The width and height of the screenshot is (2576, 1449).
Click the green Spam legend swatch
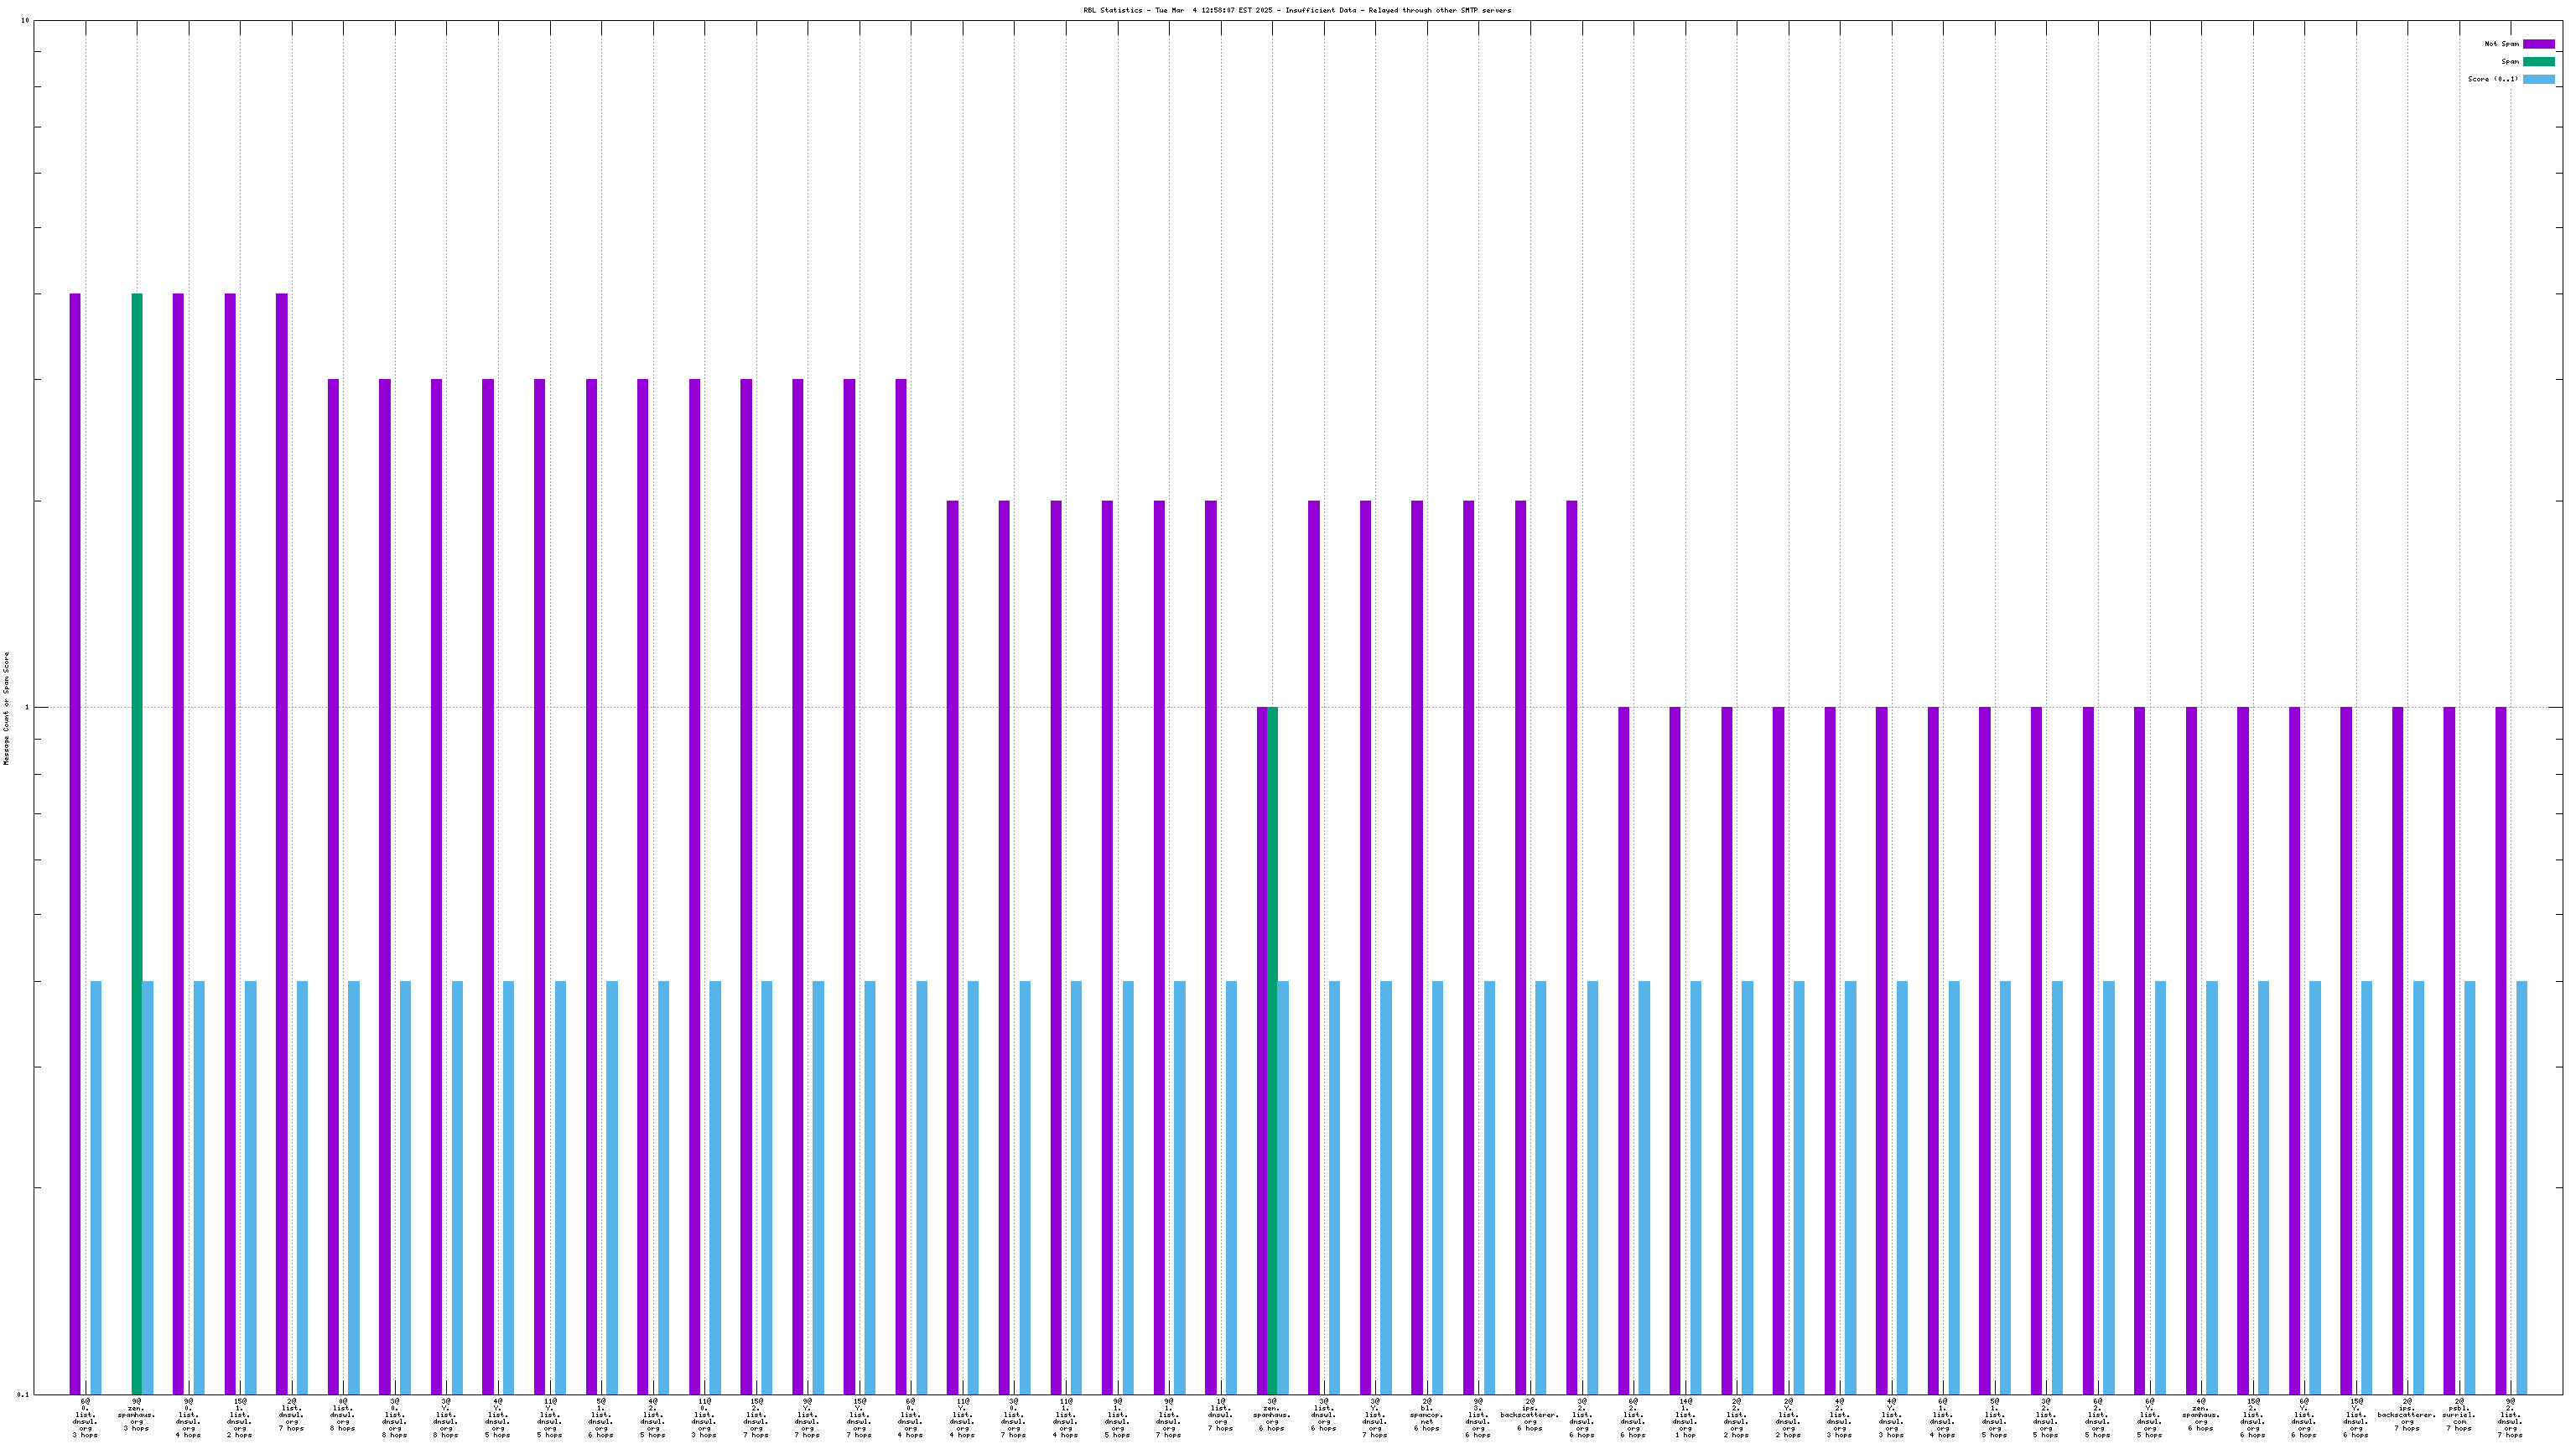coord(2538,62)
